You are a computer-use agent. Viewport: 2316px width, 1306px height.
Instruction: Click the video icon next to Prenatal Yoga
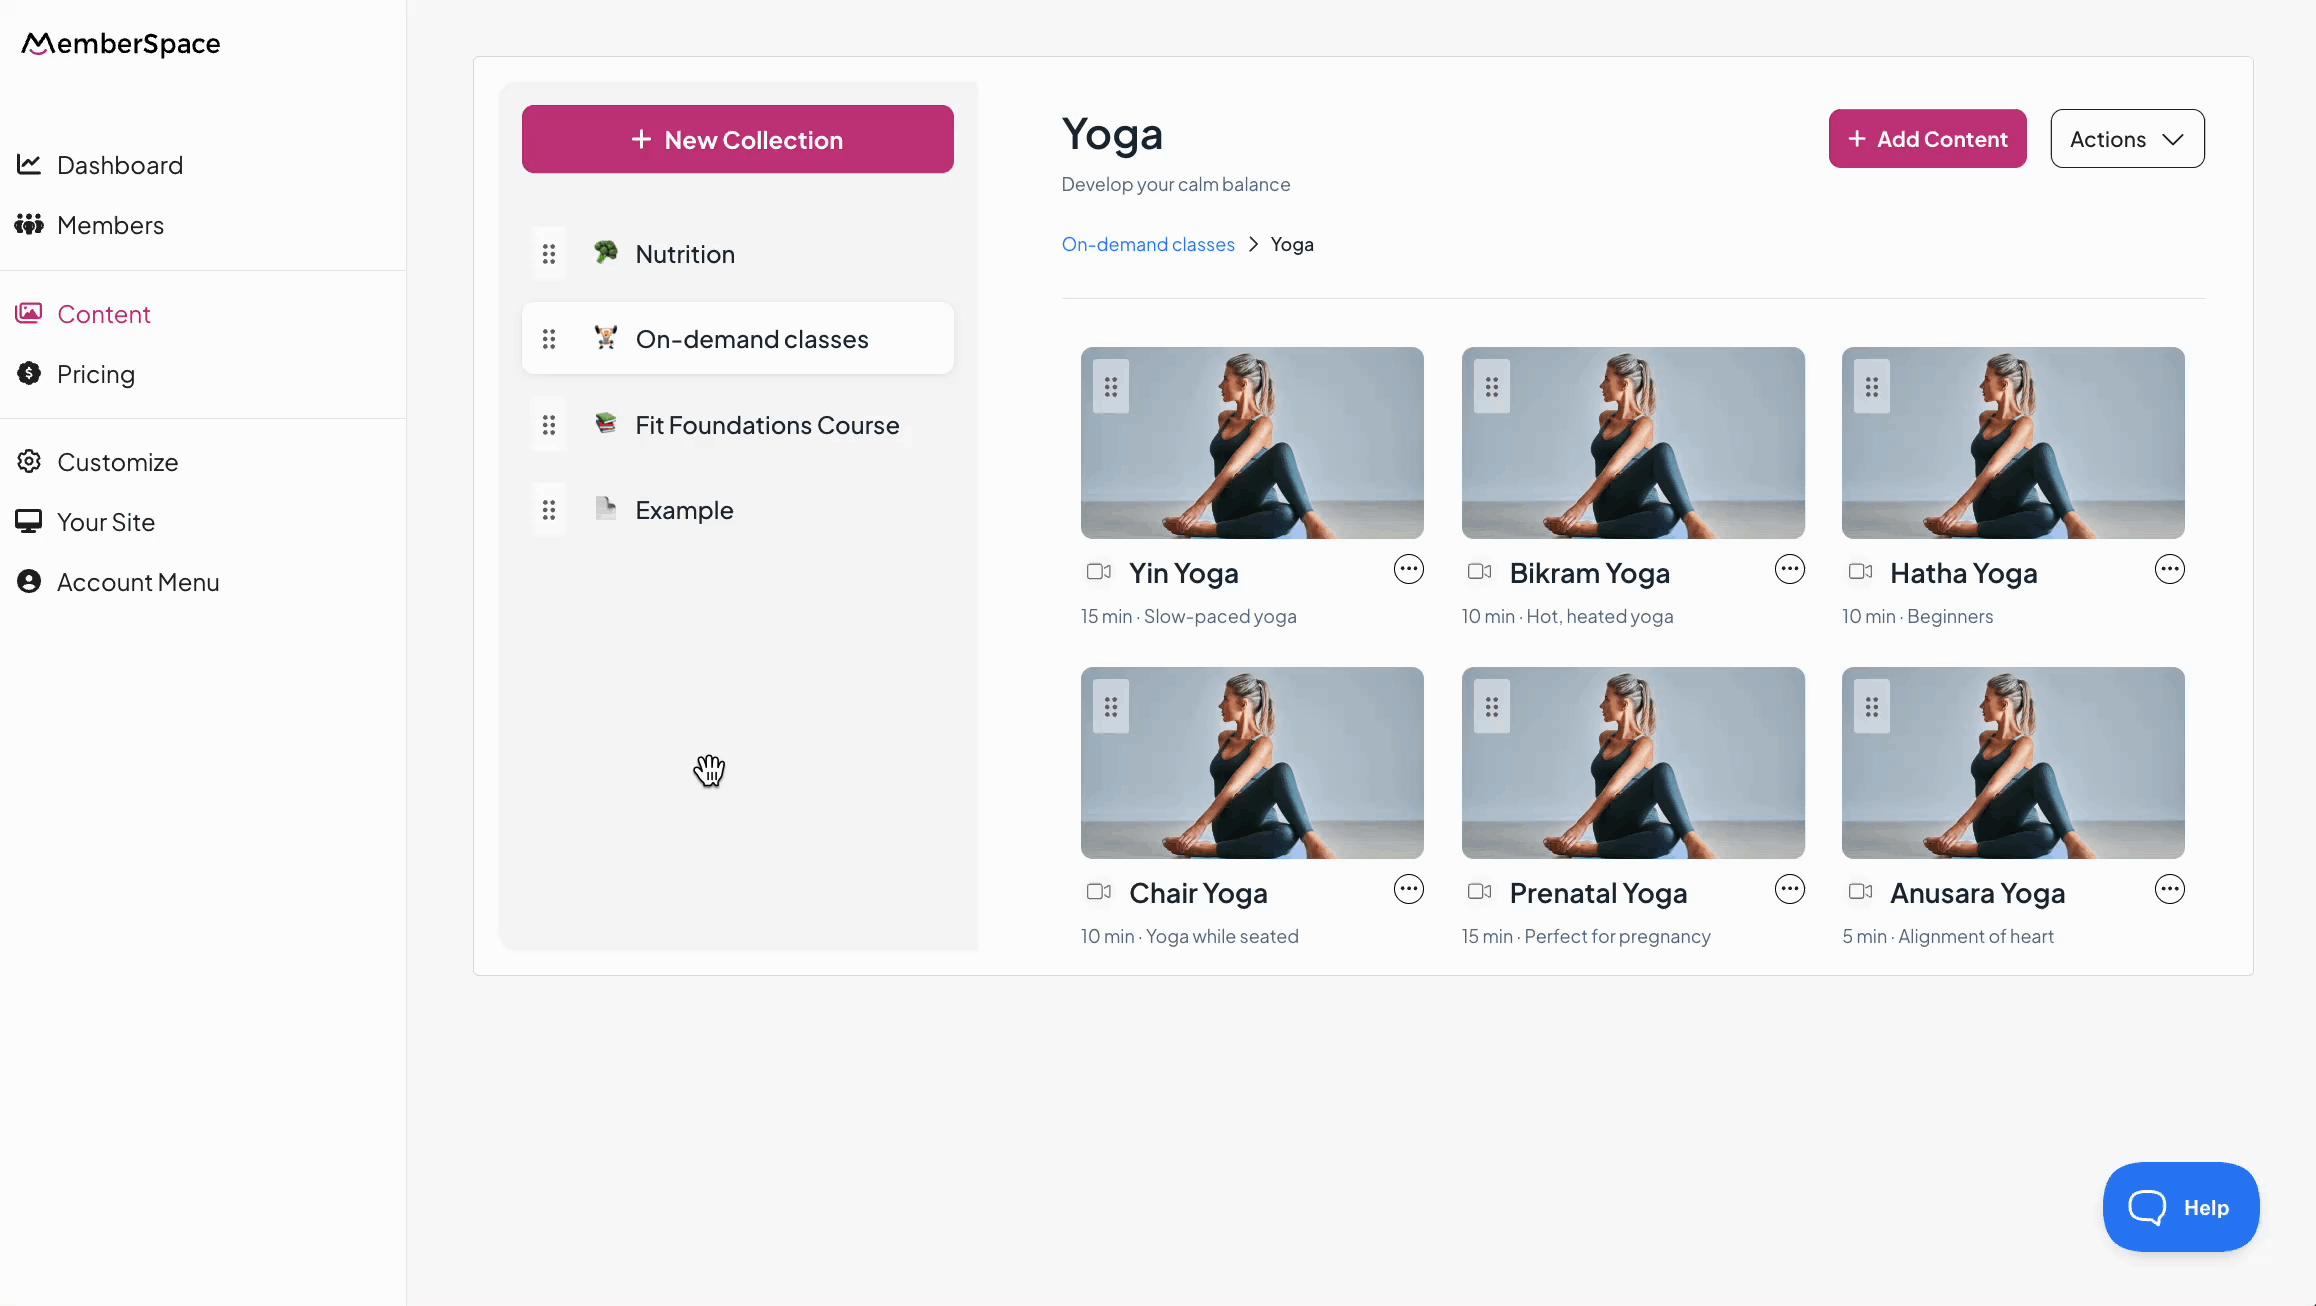pos(1480,892)
